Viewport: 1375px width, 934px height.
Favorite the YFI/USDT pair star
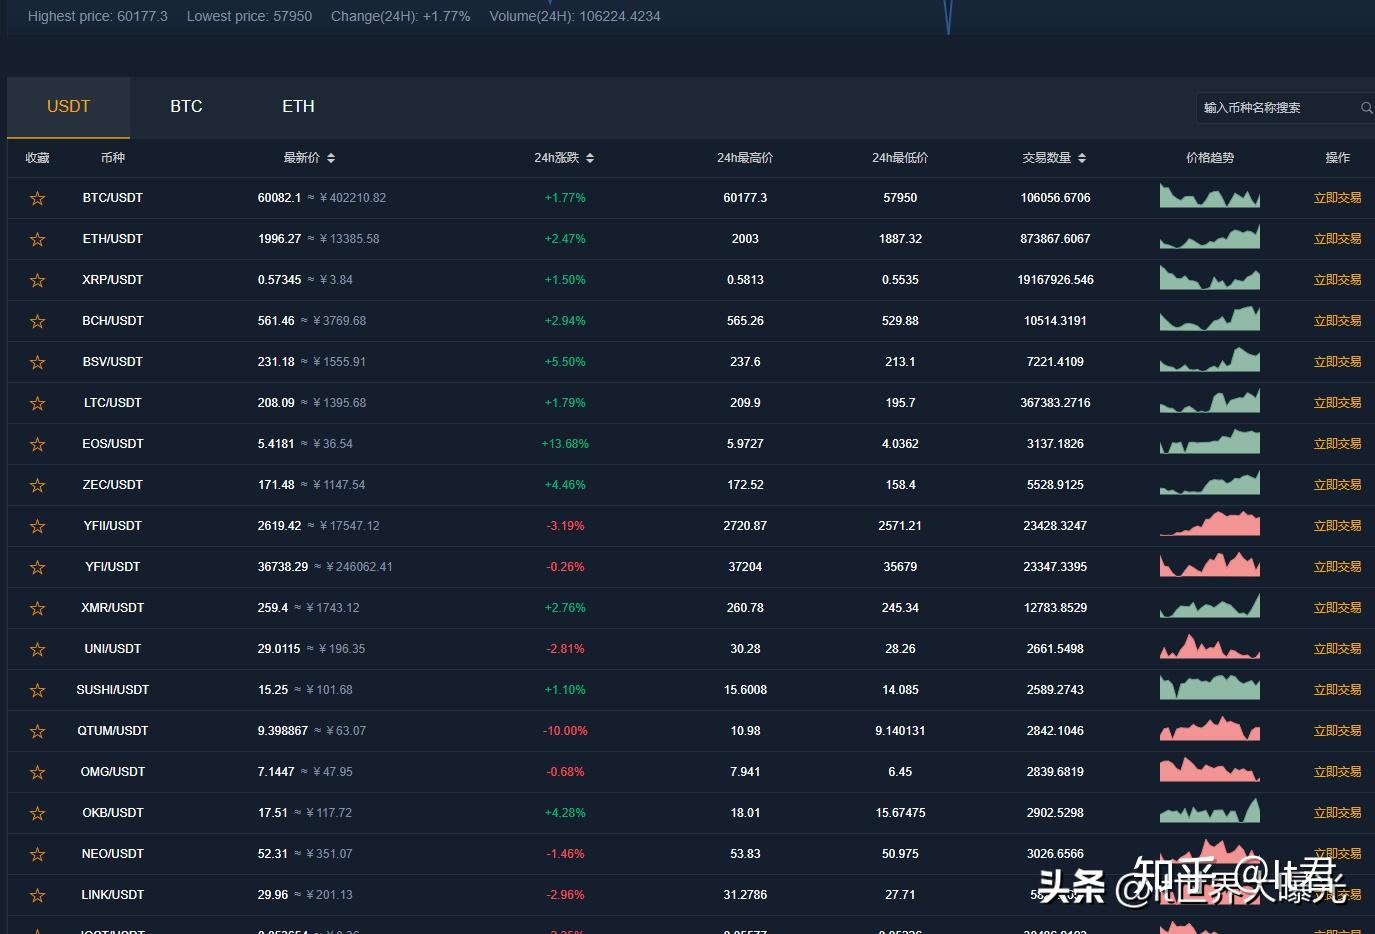pos(37,567)
